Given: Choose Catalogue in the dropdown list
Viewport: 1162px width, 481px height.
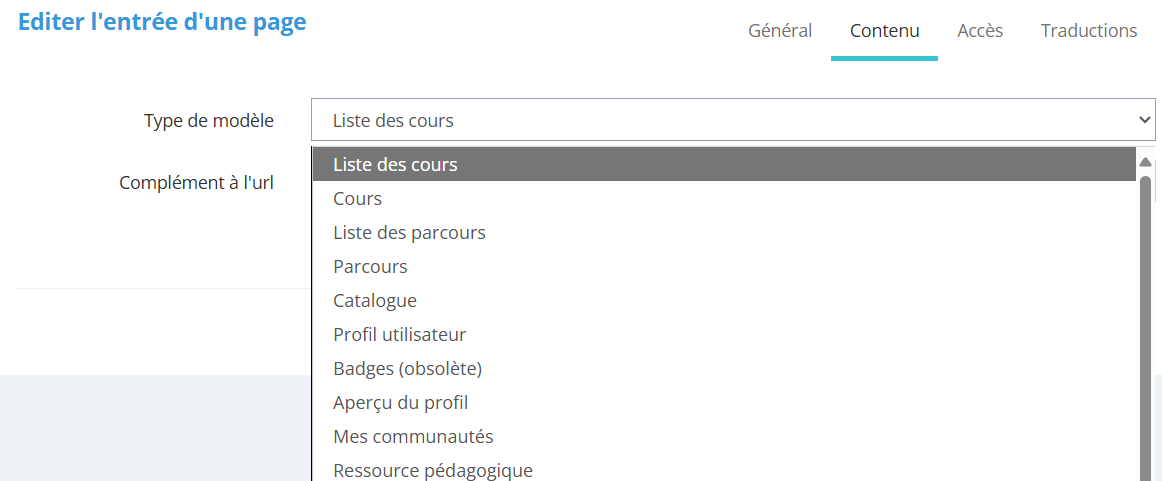Looking at the screenshot, I should coord(375,301).
